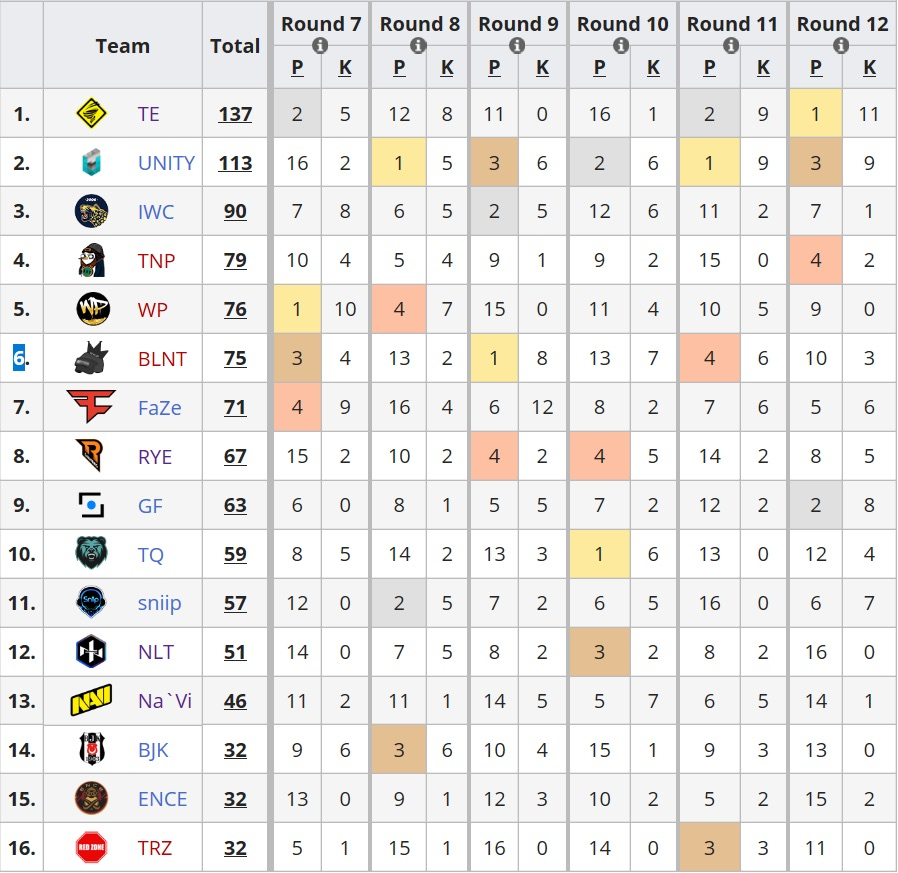This screenshot has height=873, width=898.
Task: Click the Round 9 info icon
Action: click(517, 45)
